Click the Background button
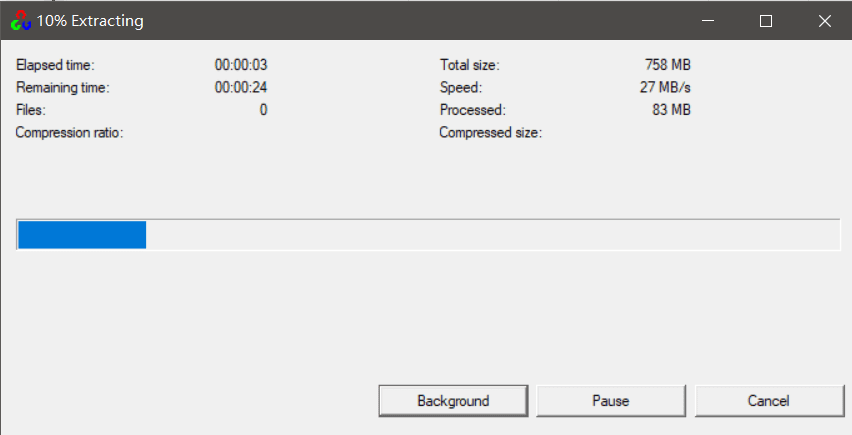 coord(453,401)
